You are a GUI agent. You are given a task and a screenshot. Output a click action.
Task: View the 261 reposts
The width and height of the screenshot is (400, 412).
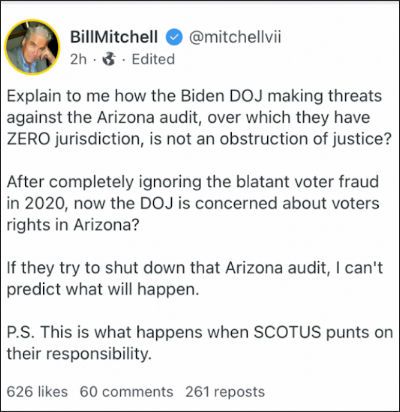coord(225,392)
